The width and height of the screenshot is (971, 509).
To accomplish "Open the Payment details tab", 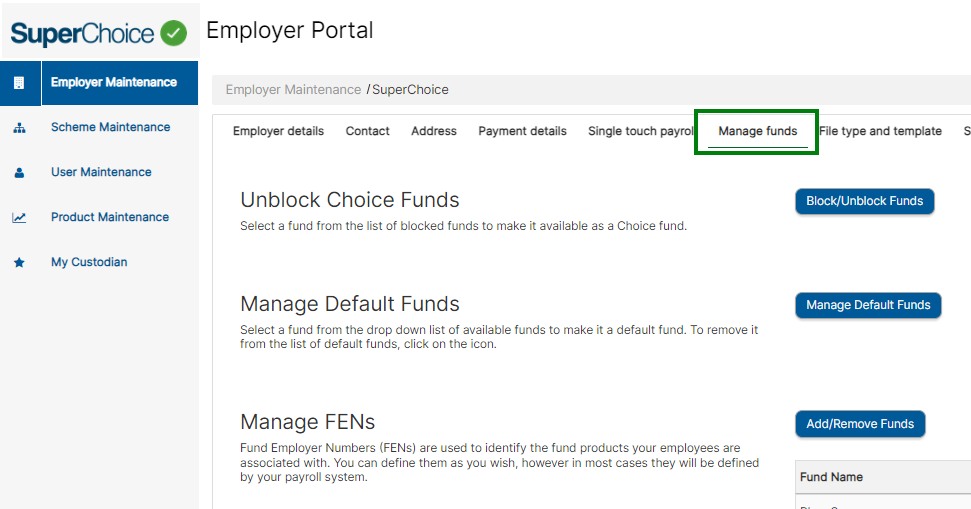I will [x=522, y=131].
